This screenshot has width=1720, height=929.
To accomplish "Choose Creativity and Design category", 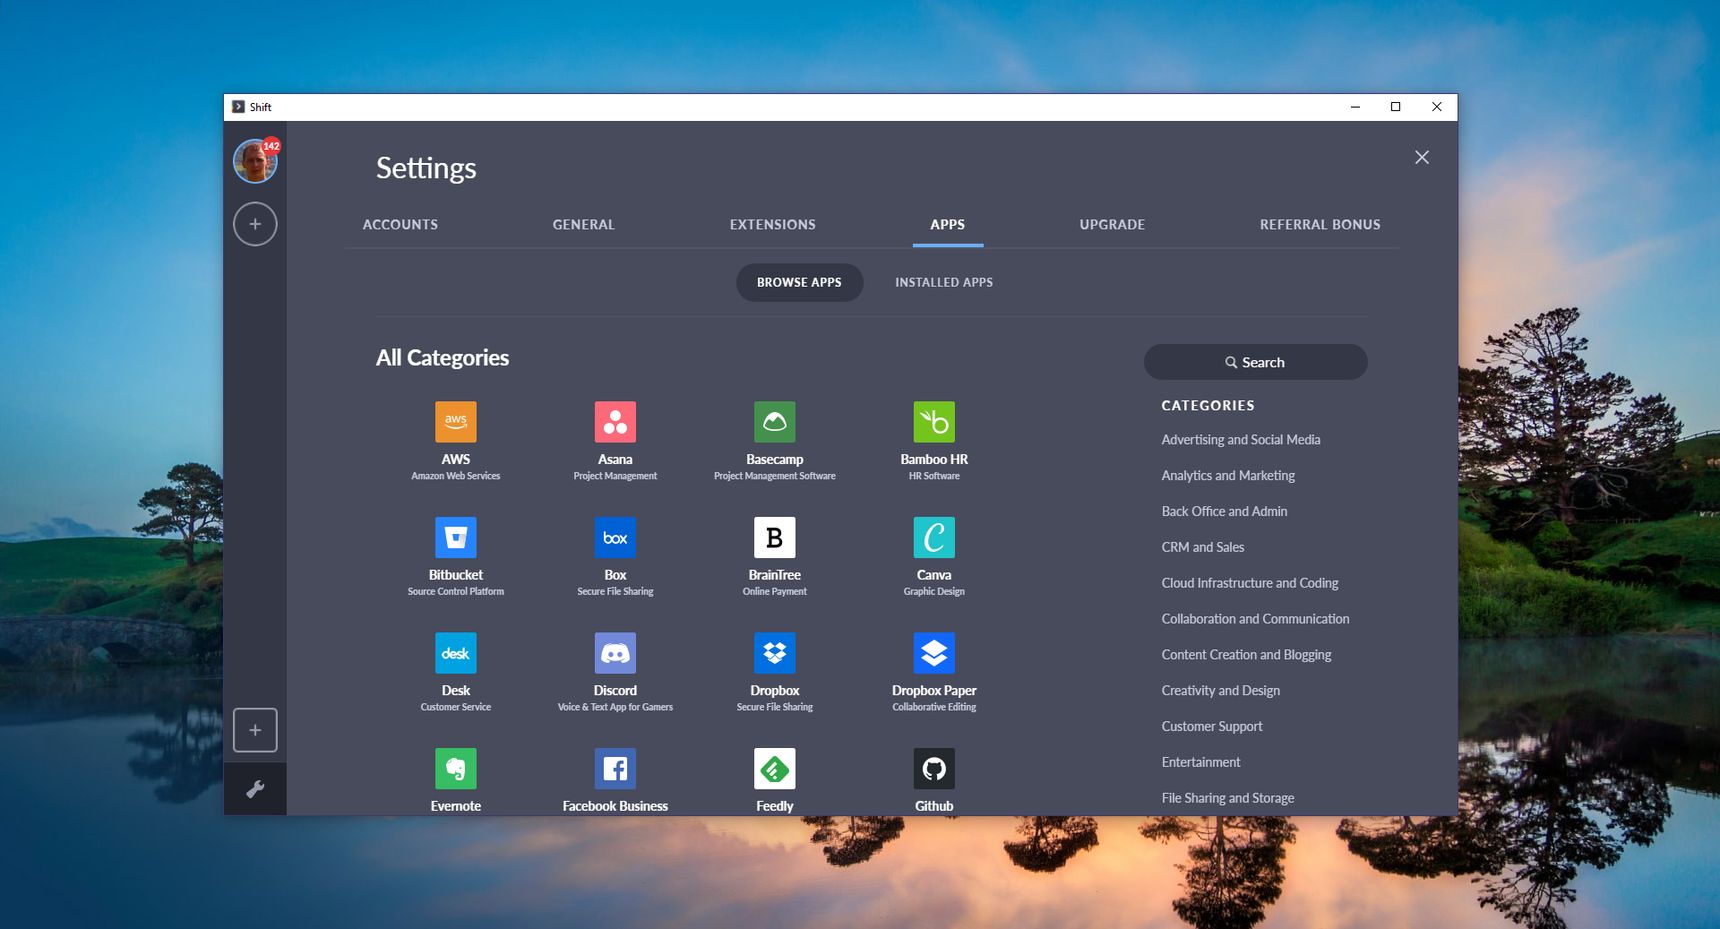I will [1221, 691].
